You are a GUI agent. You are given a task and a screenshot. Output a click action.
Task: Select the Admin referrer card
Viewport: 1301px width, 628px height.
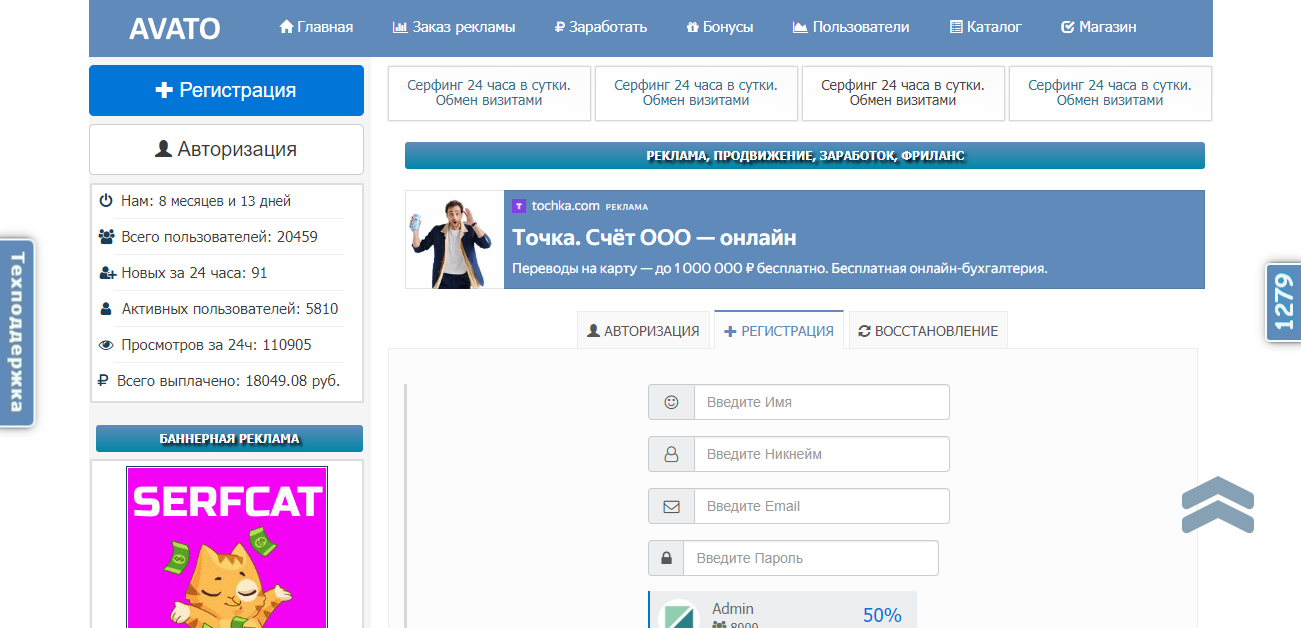[x=782, y=610]
